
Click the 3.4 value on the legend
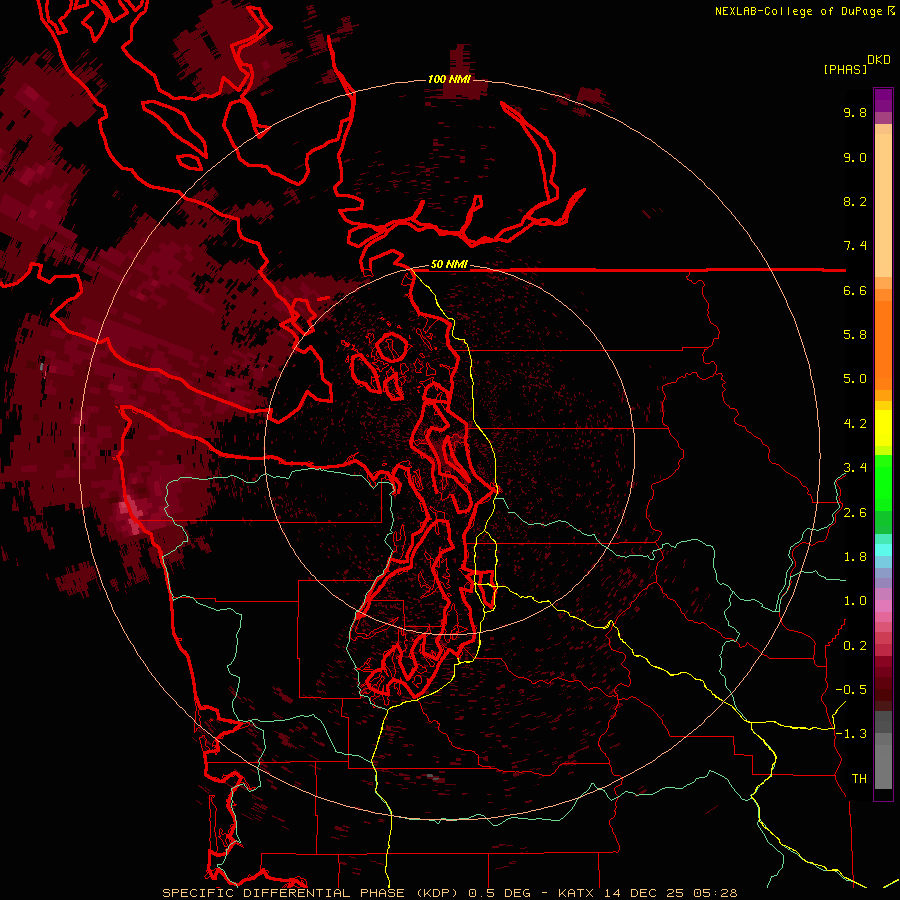coord(855,468)
